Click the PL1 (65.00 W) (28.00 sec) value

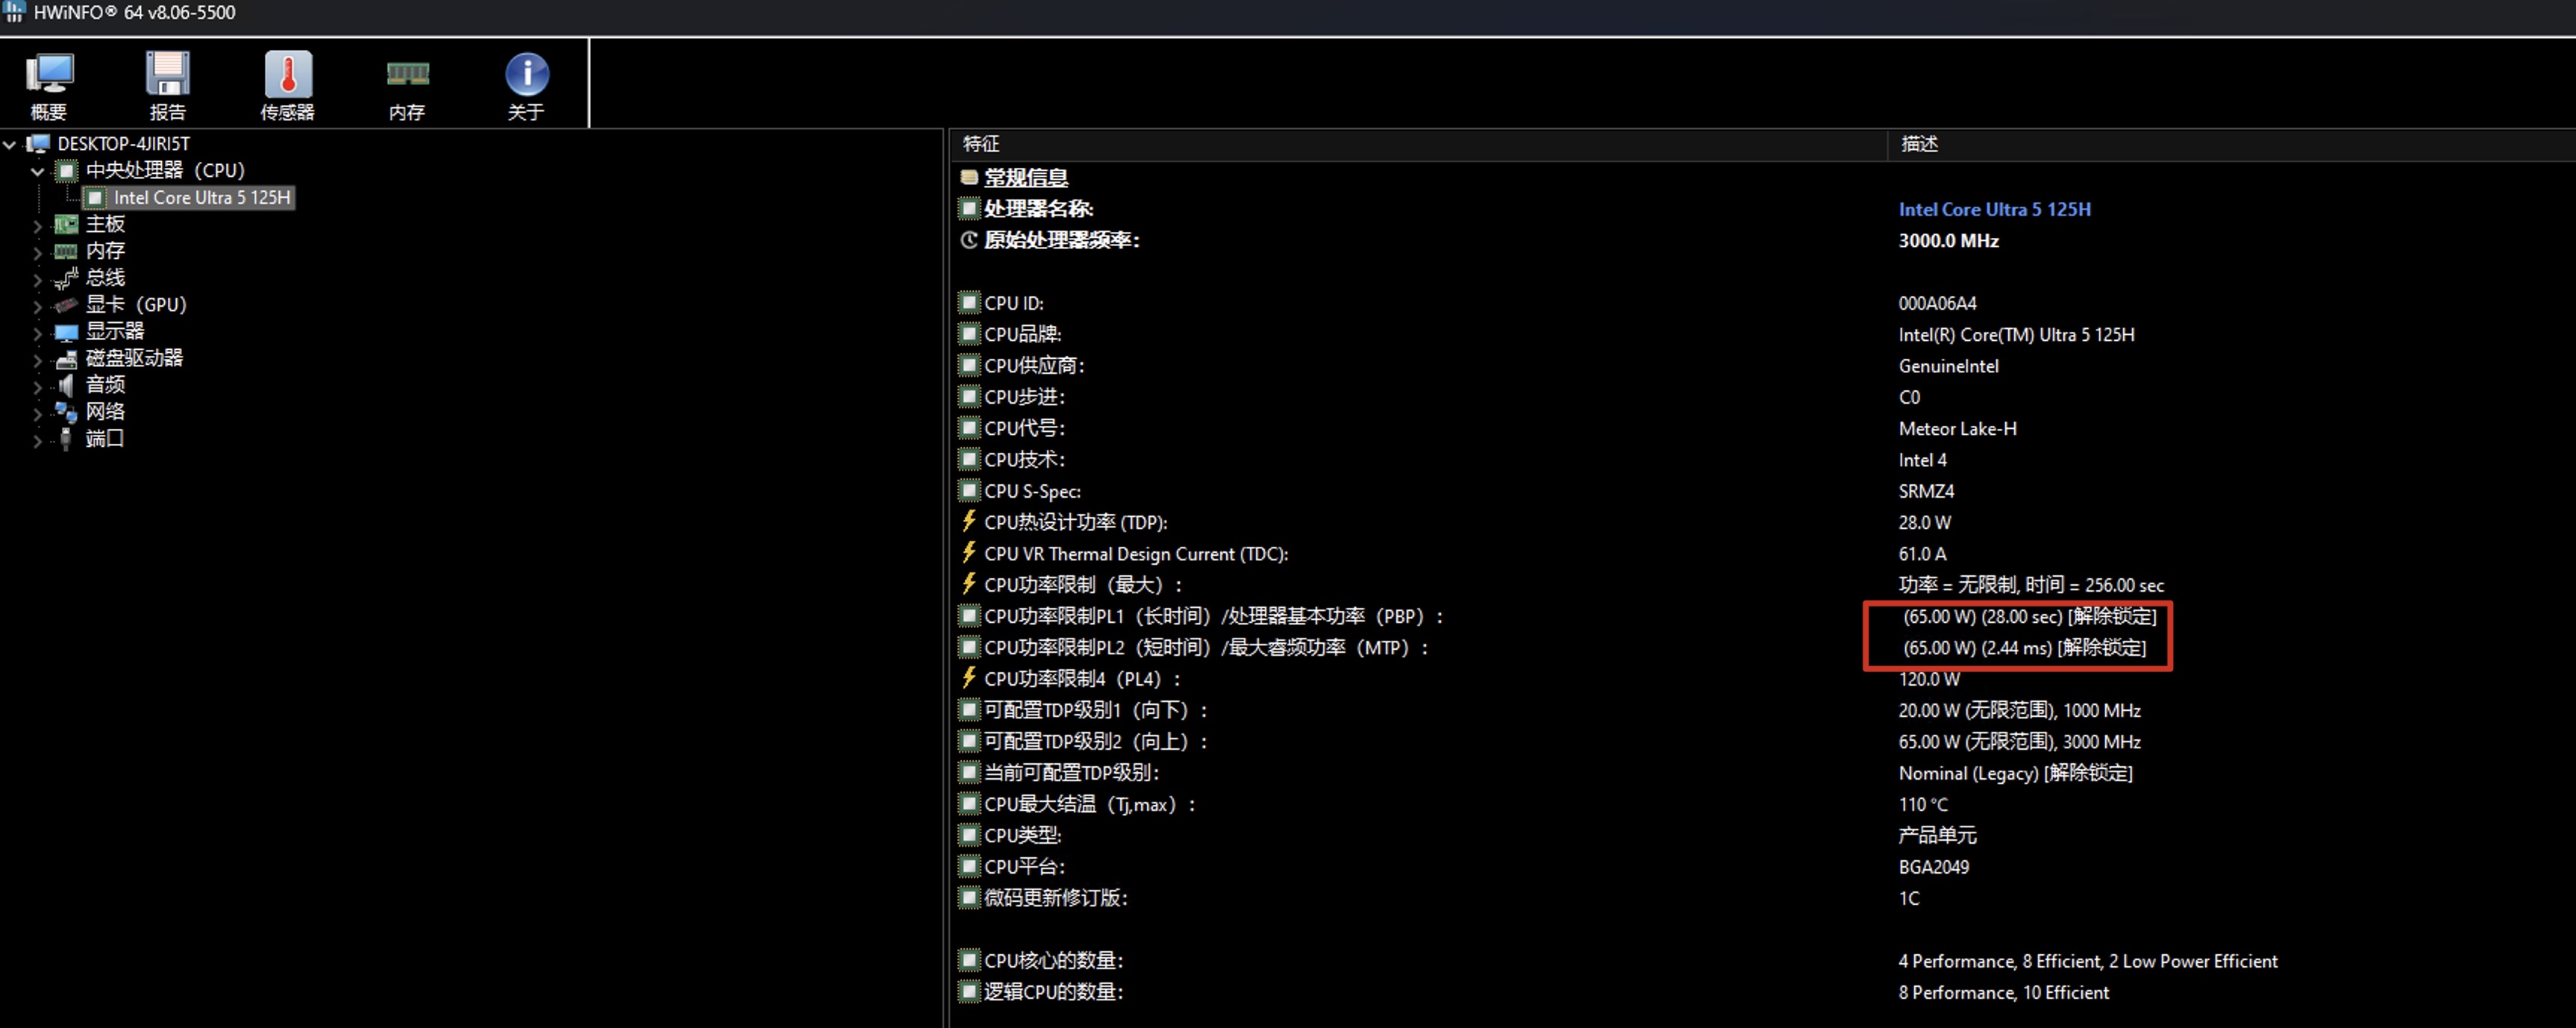click(x=2029, y=616)
